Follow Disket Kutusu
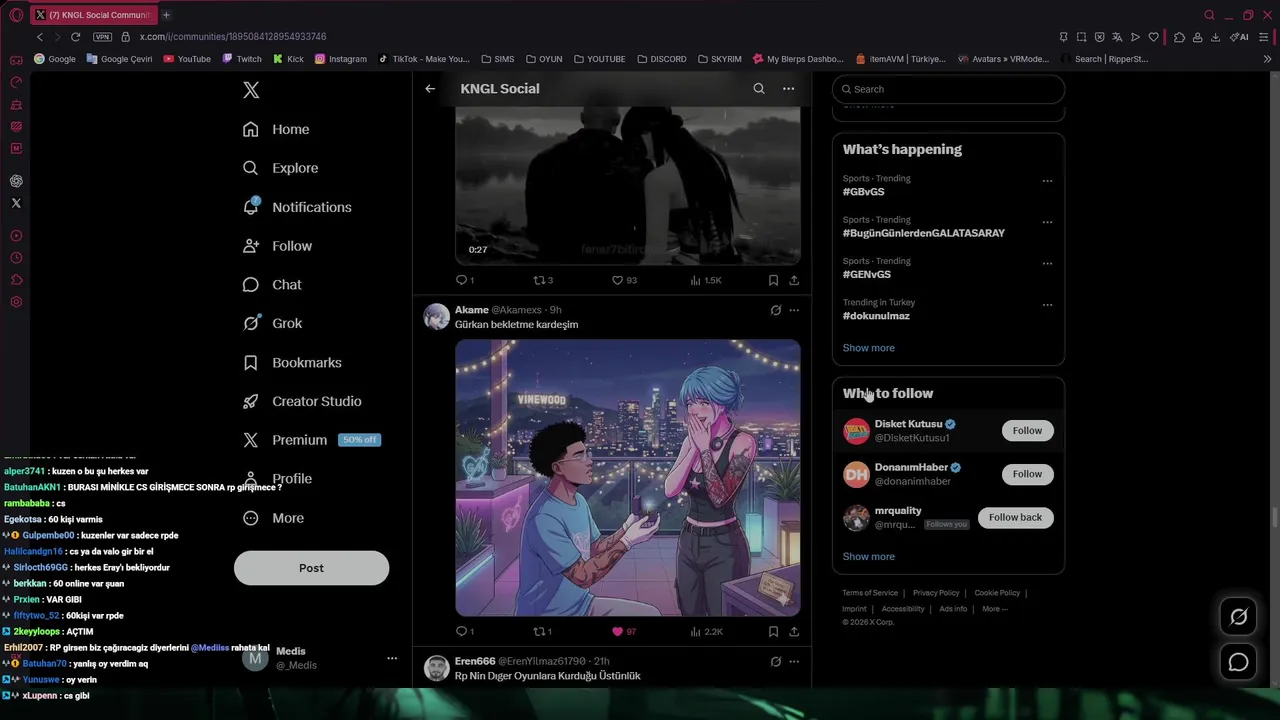This screenshot has height=720, width=1280. click(x=1027, y=431)
